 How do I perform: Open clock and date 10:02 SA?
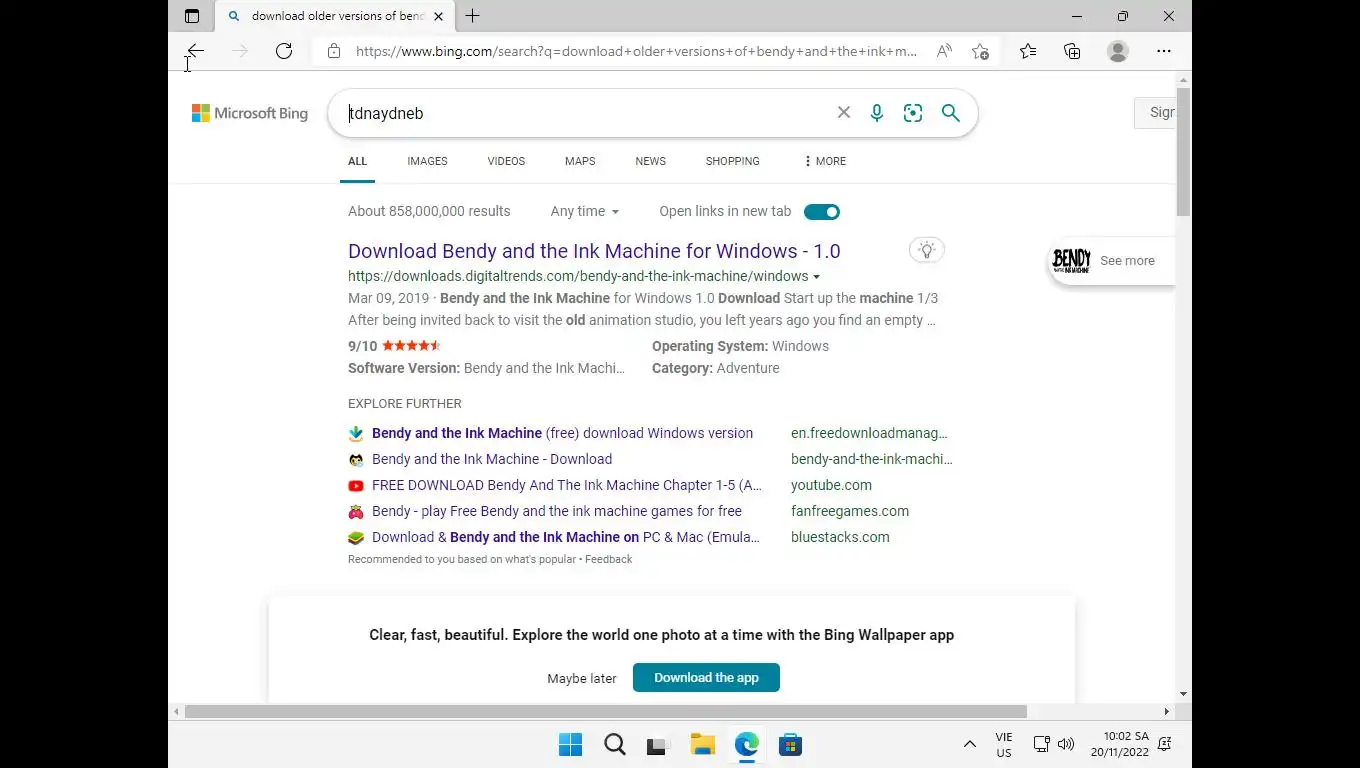(1120, 744)
